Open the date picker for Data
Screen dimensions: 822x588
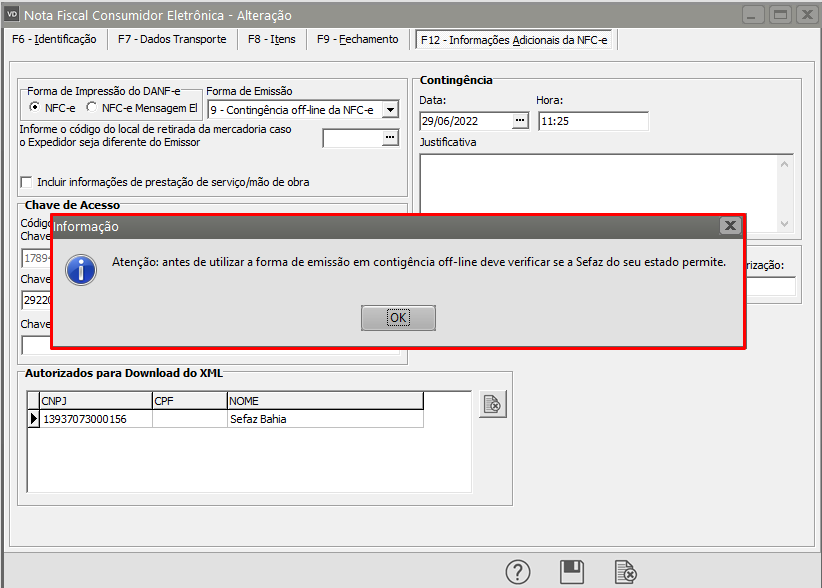[x=520, y=121]
